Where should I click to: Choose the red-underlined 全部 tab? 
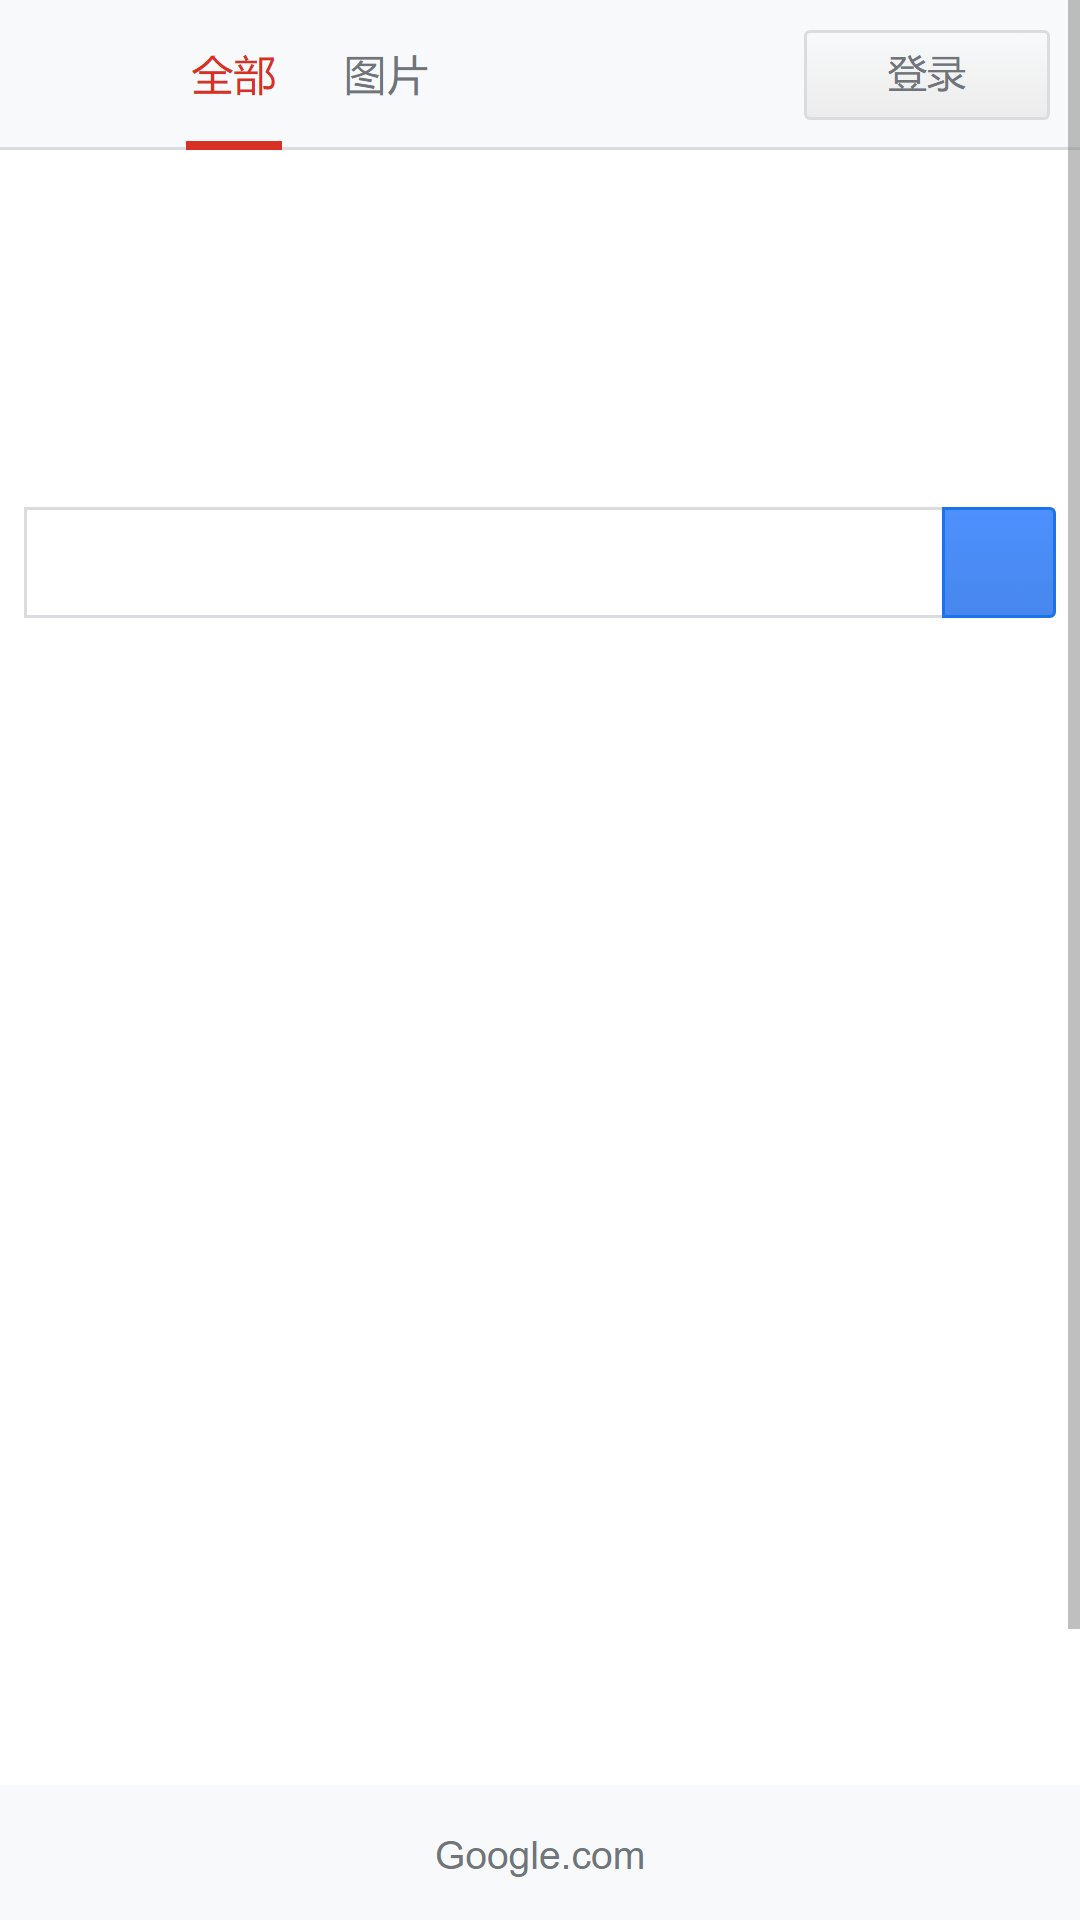click(234, 76)
